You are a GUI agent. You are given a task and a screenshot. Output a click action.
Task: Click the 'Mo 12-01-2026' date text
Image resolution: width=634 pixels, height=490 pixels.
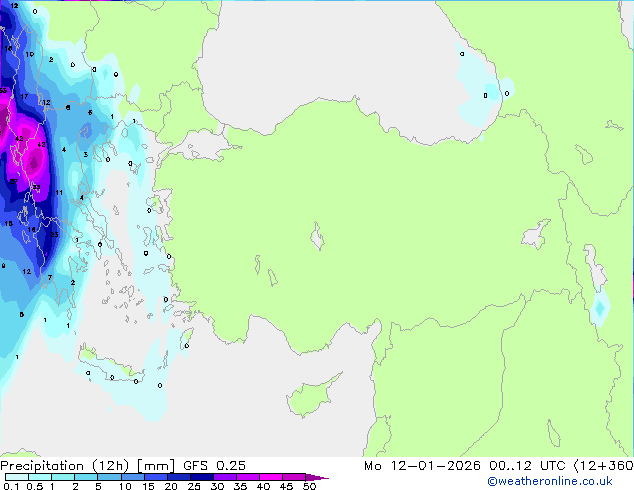click(x=422, y=466)
